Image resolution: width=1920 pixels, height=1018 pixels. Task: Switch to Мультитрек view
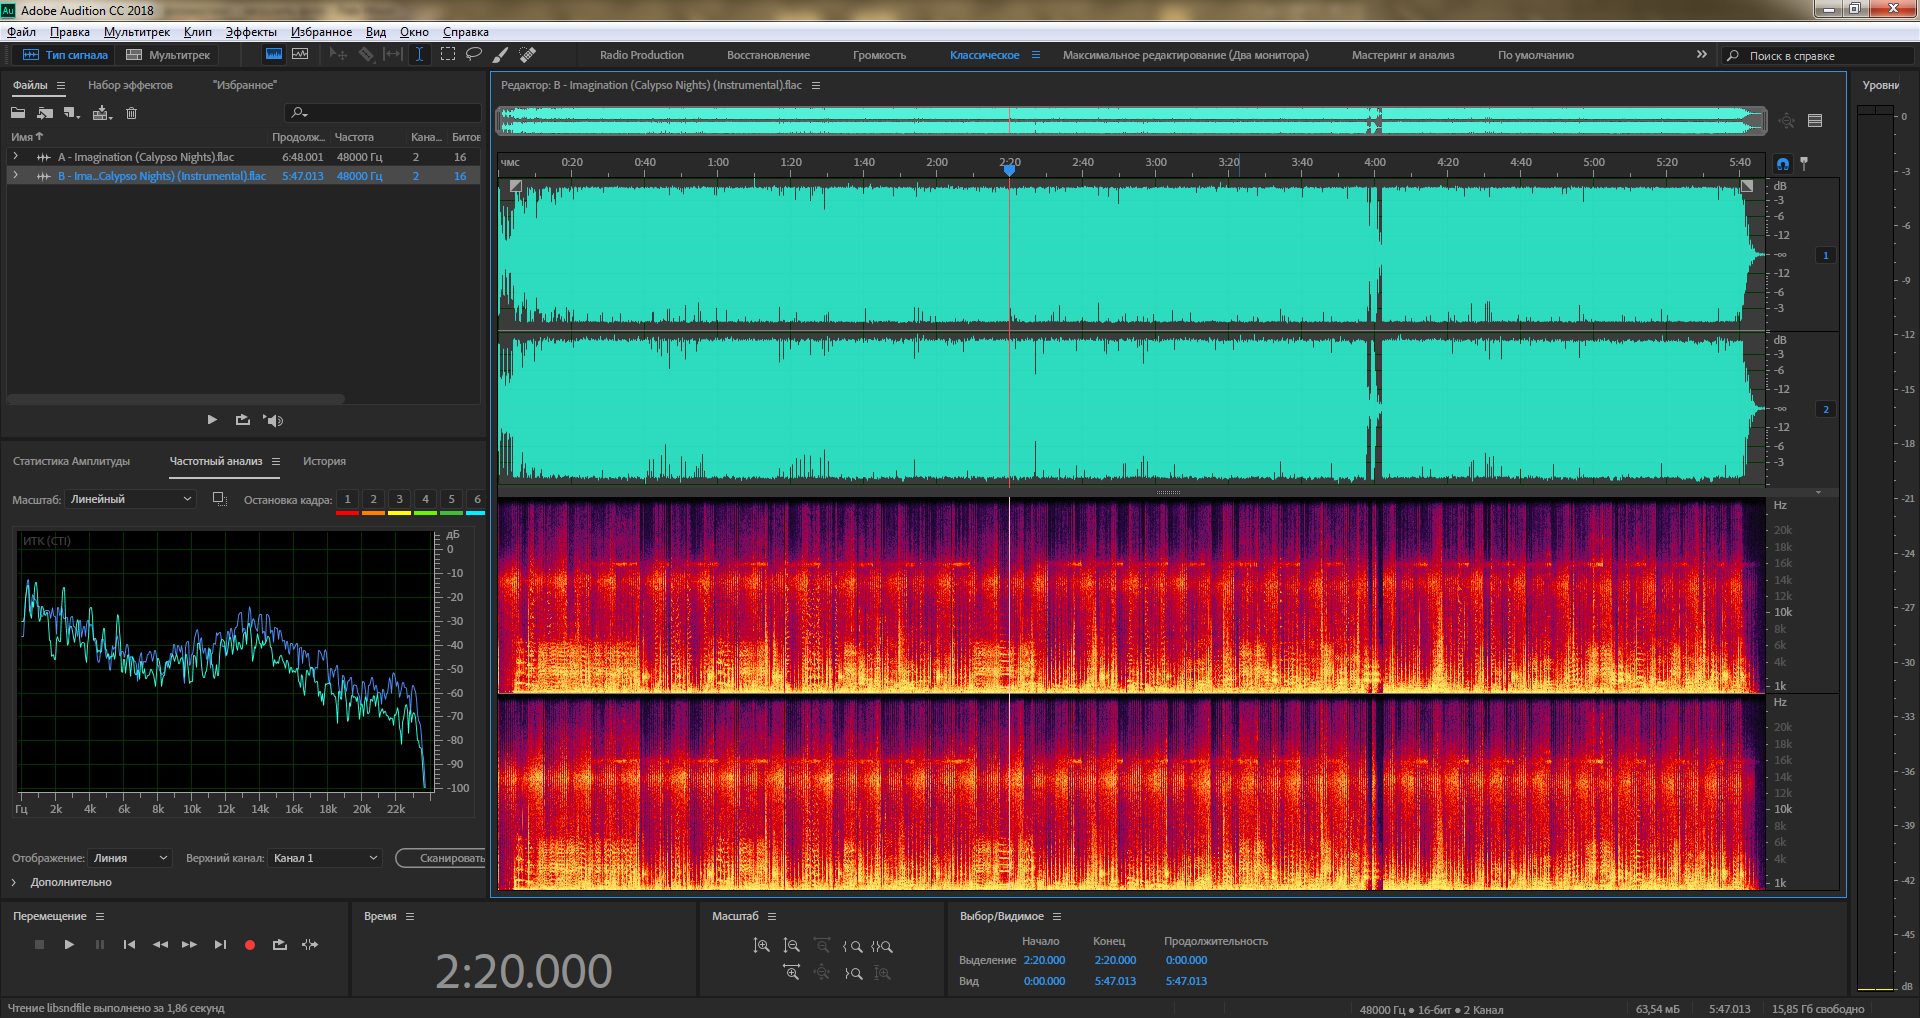[x=169, y=55]
